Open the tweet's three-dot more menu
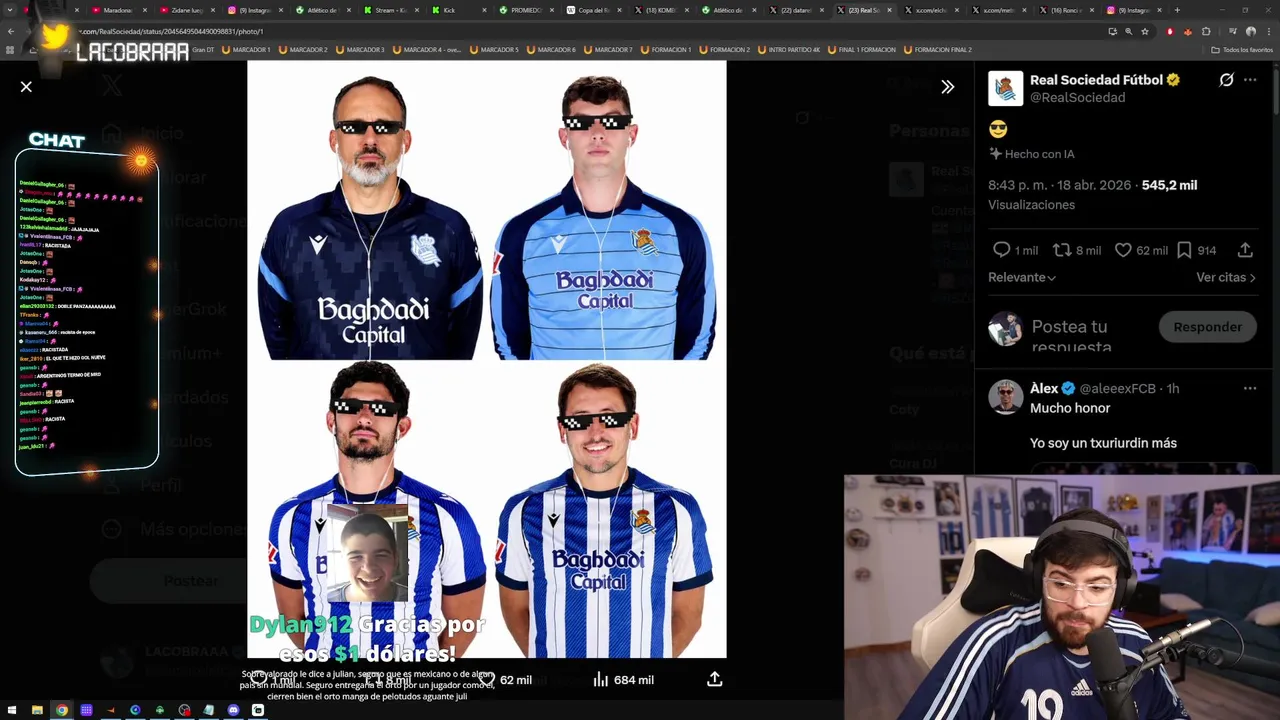The height and width of the screenshot is (720, 1280). (x=1250, y=80)
